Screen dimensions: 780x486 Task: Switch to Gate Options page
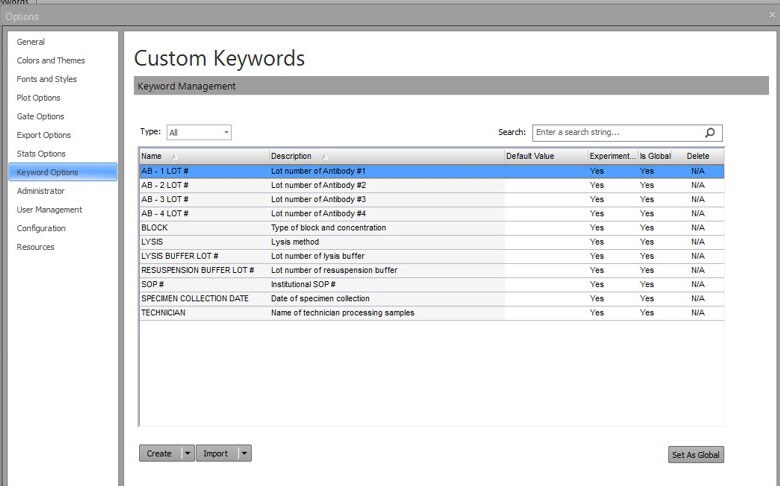(x=41, y=117)
